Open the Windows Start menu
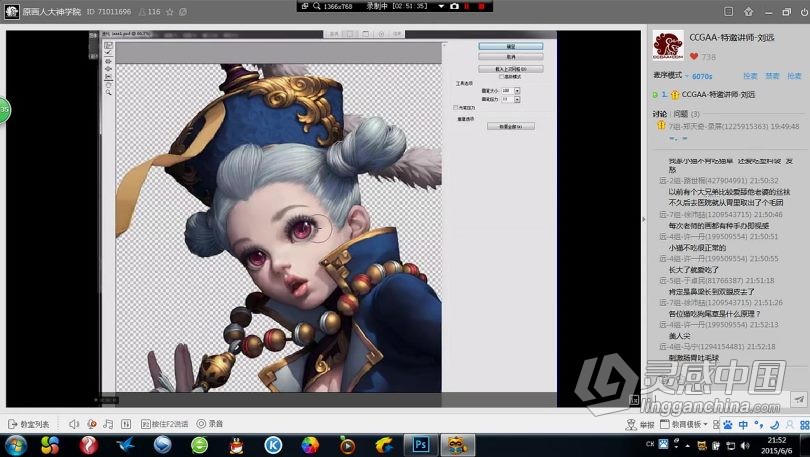 click(16, 445)
